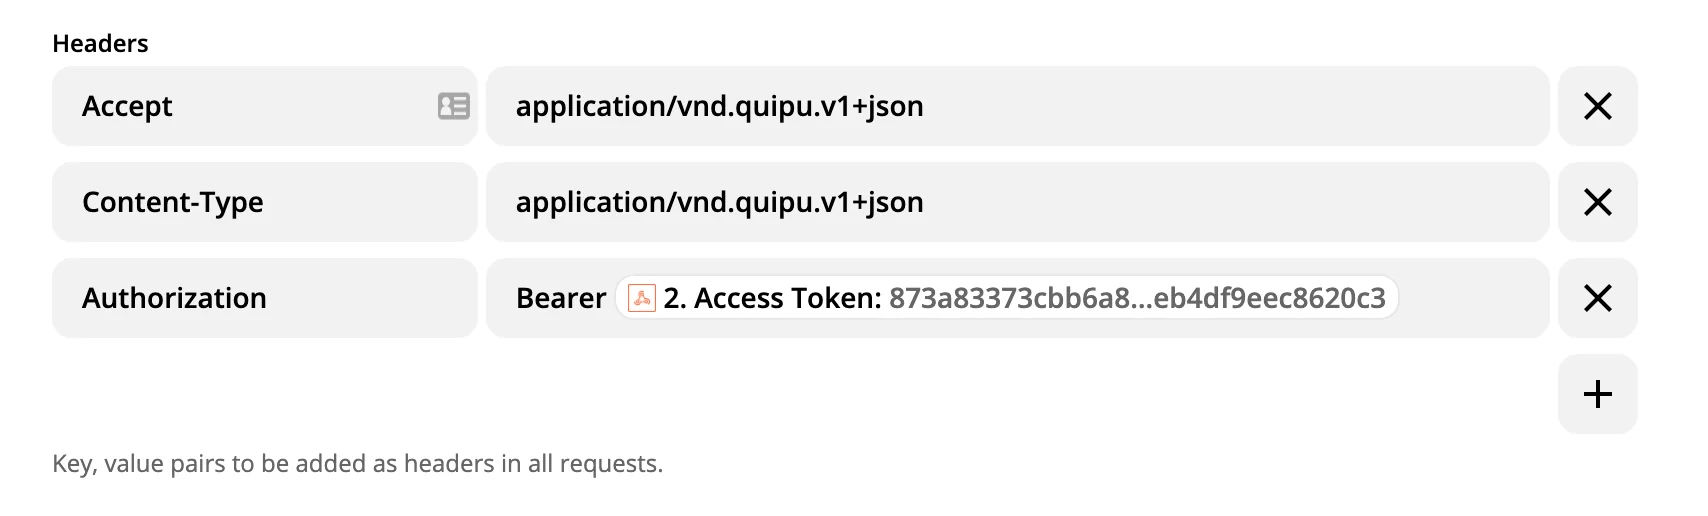Remove the Authorization header row
Viewport: 1708px width, 516px height.
coord(1597,298)
